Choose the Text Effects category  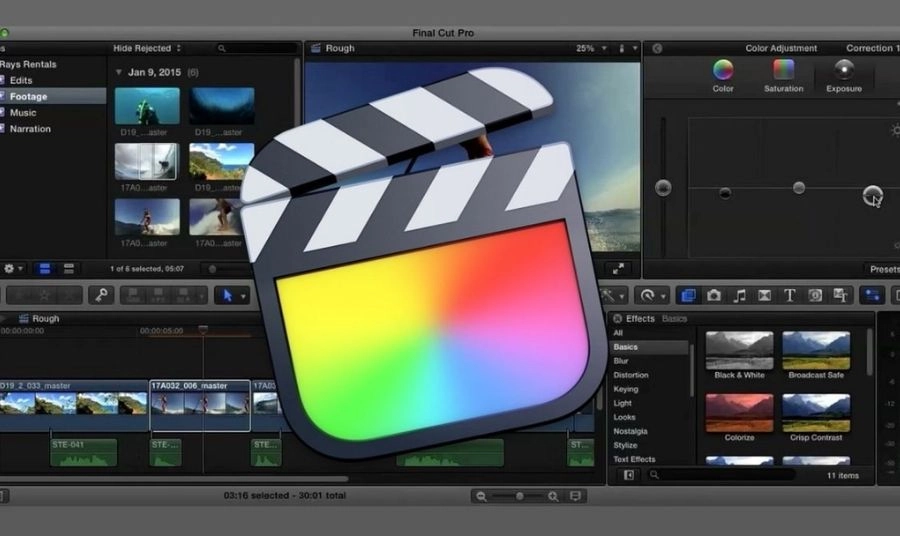pyautogui.click(x=634, y=459)
